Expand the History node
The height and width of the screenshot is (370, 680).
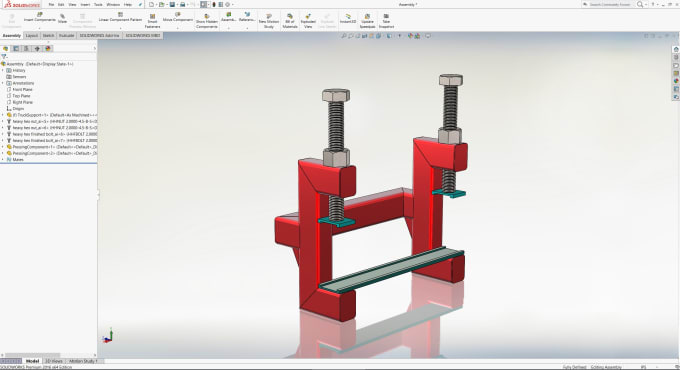pos(3,70)
